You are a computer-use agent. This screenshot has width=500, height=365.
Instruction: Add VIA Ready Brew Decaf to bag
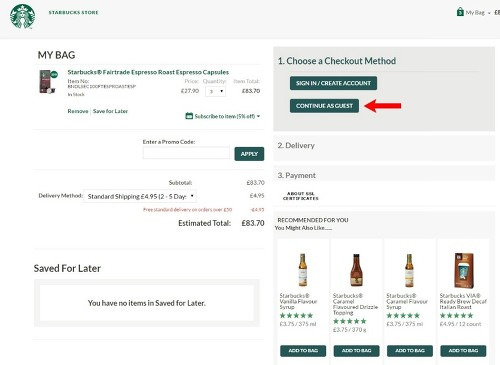[x=463, y=351]
